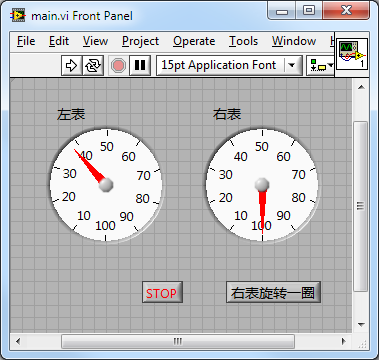
Task: Click the STOP button
Action: tap(162, 292)
